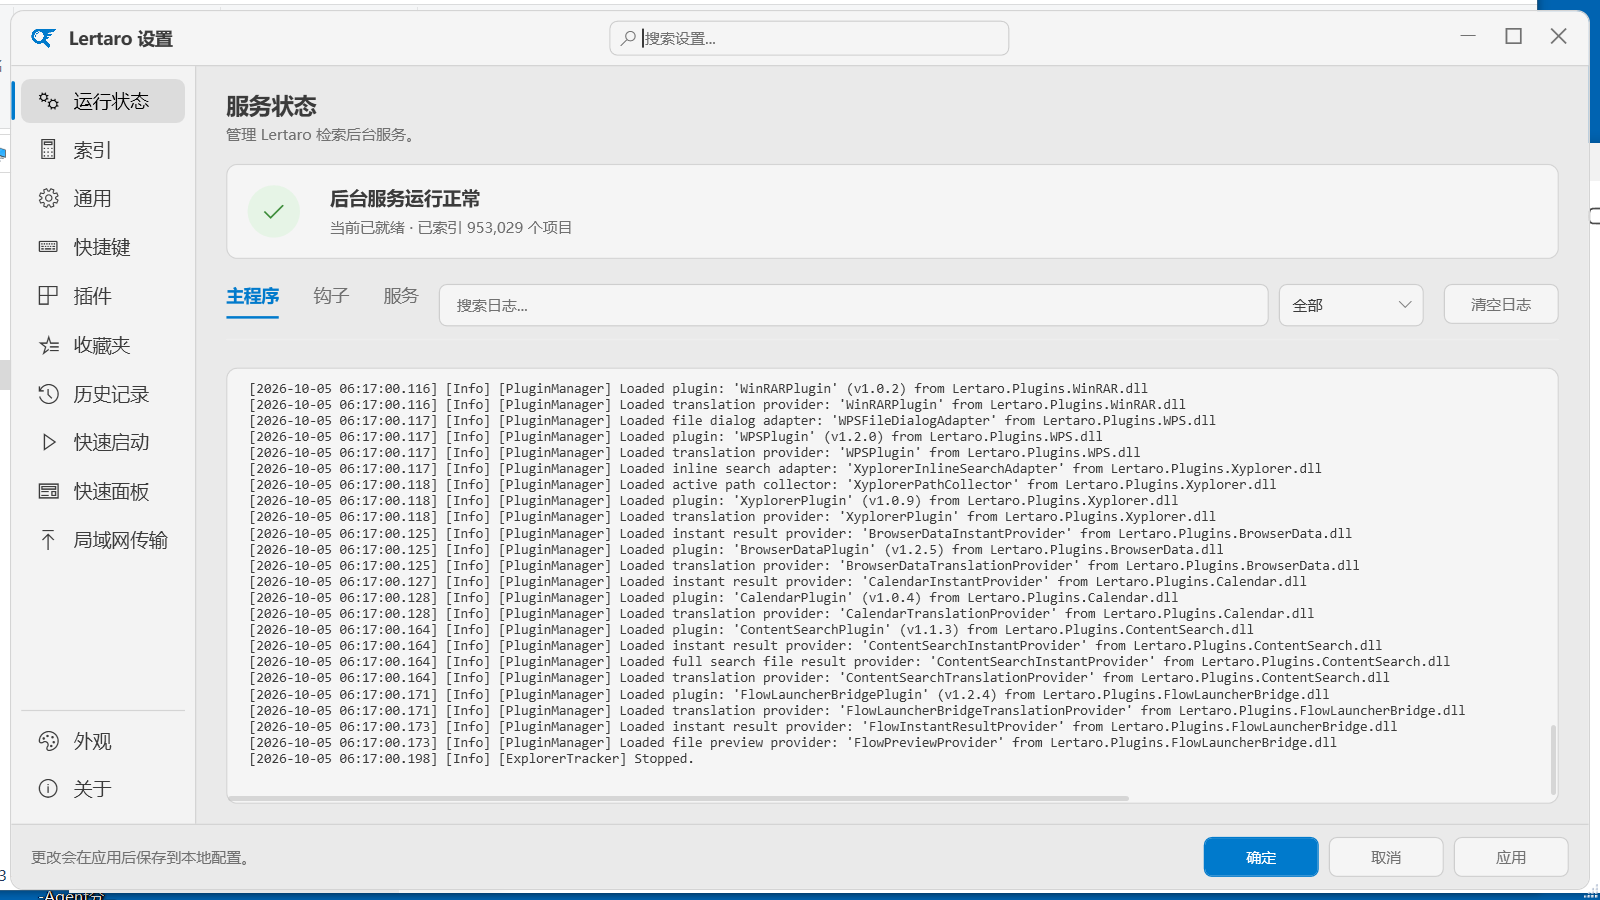
Task: Click the 'WPSFileDialogAdapter' log line
Action: pyautogui.click(x=732, y=421)
